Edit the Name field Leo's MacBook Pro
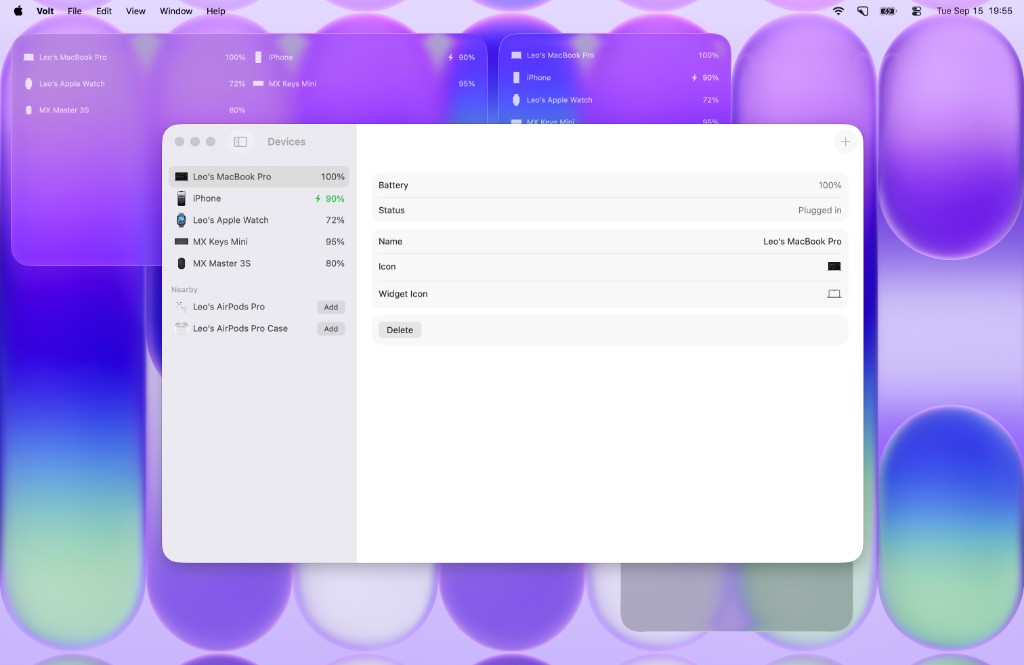This screenshot has height=665, width=1024. click(x=802, y=242)
